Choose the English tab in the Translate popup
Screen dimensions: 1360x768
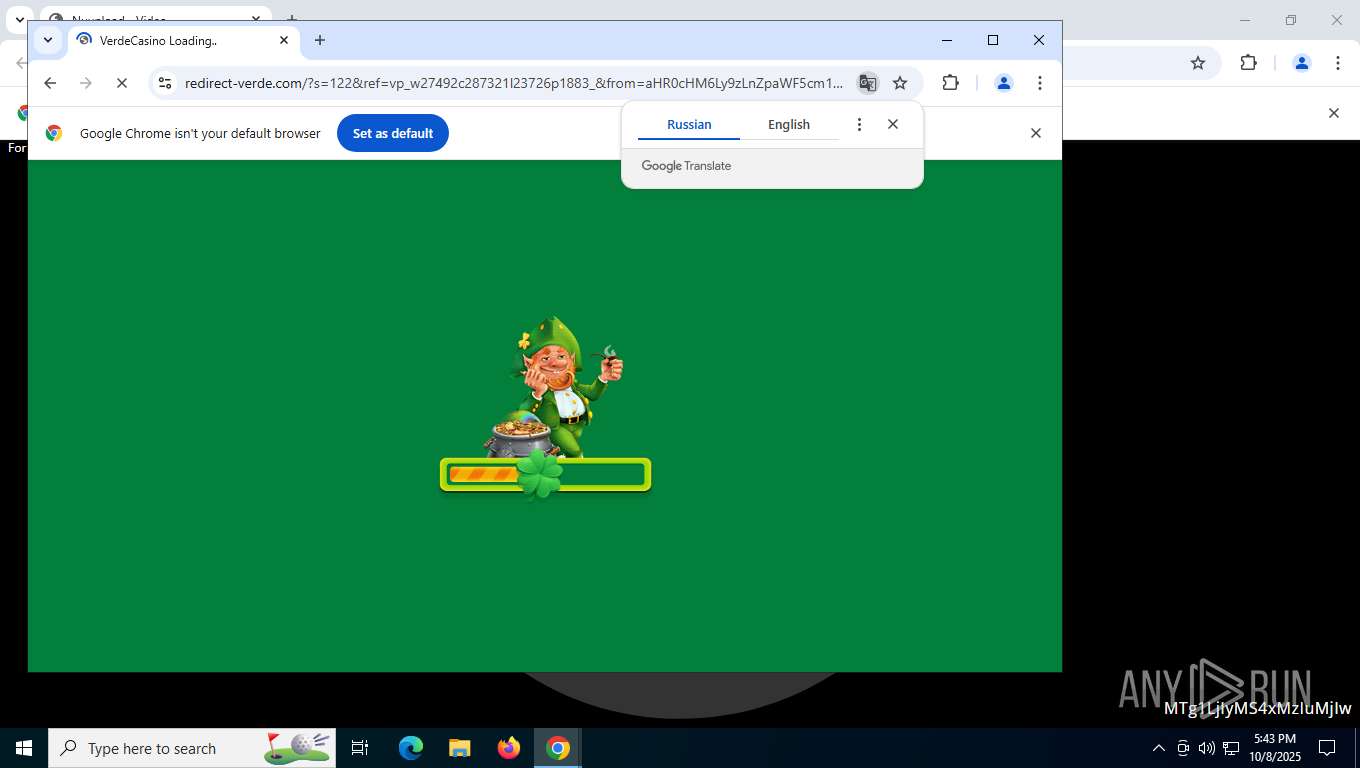pos(789,125)
